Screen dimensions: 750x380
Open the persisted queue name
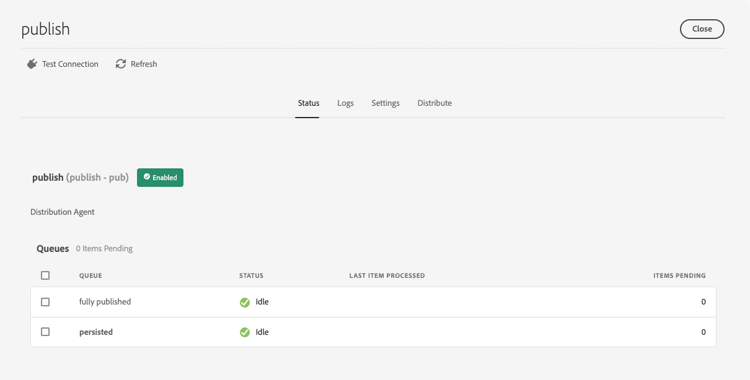click(x=96, y=332)
